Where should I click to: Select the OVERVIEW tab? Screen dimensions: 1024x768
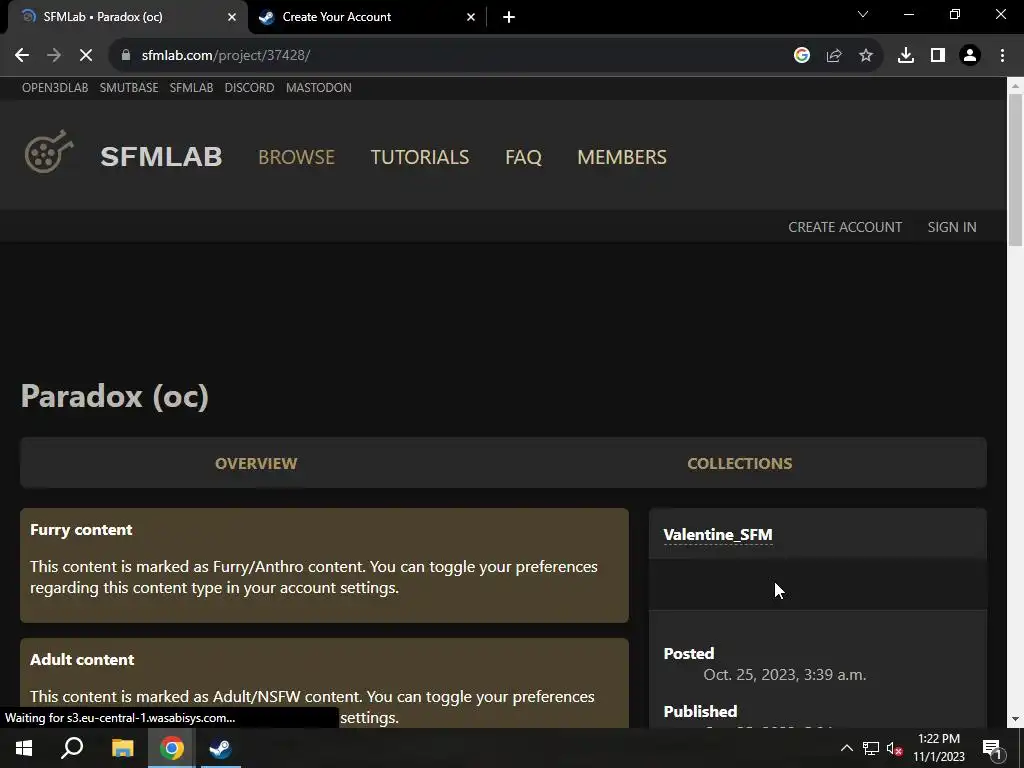click(x=256, y=463)
